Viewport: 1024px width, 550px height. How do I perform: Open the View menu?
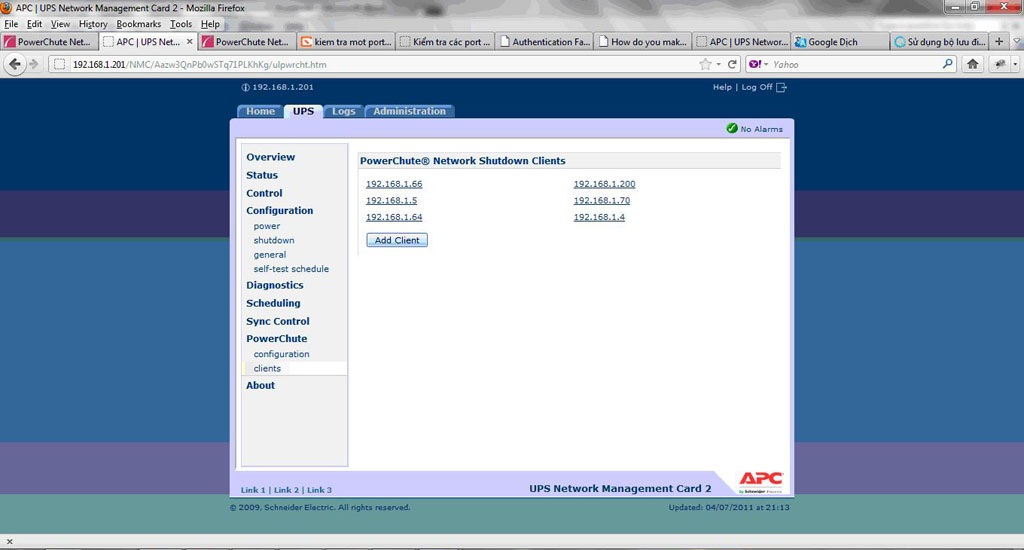60,24
